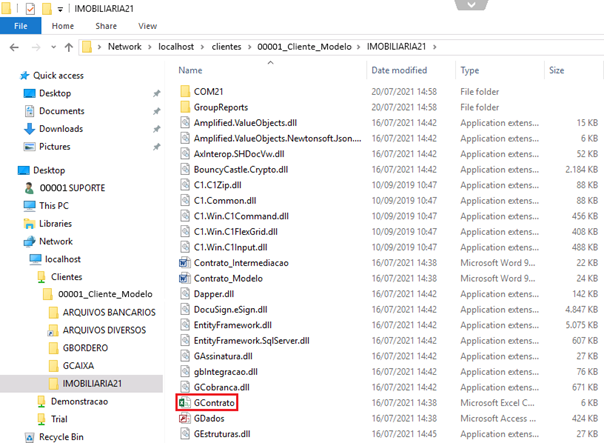Select the GDados Access file icon
This screenshot has width=604, height=443.
click(x=185, y=418)
